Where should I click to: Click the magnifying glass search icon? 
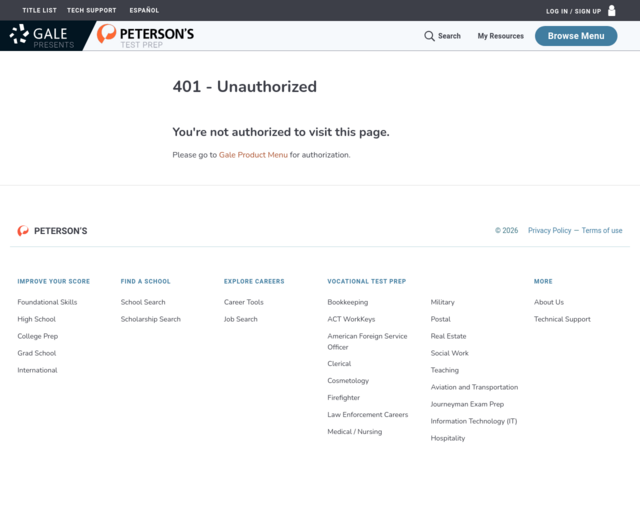pyautogui.click(x=429, y=36)
